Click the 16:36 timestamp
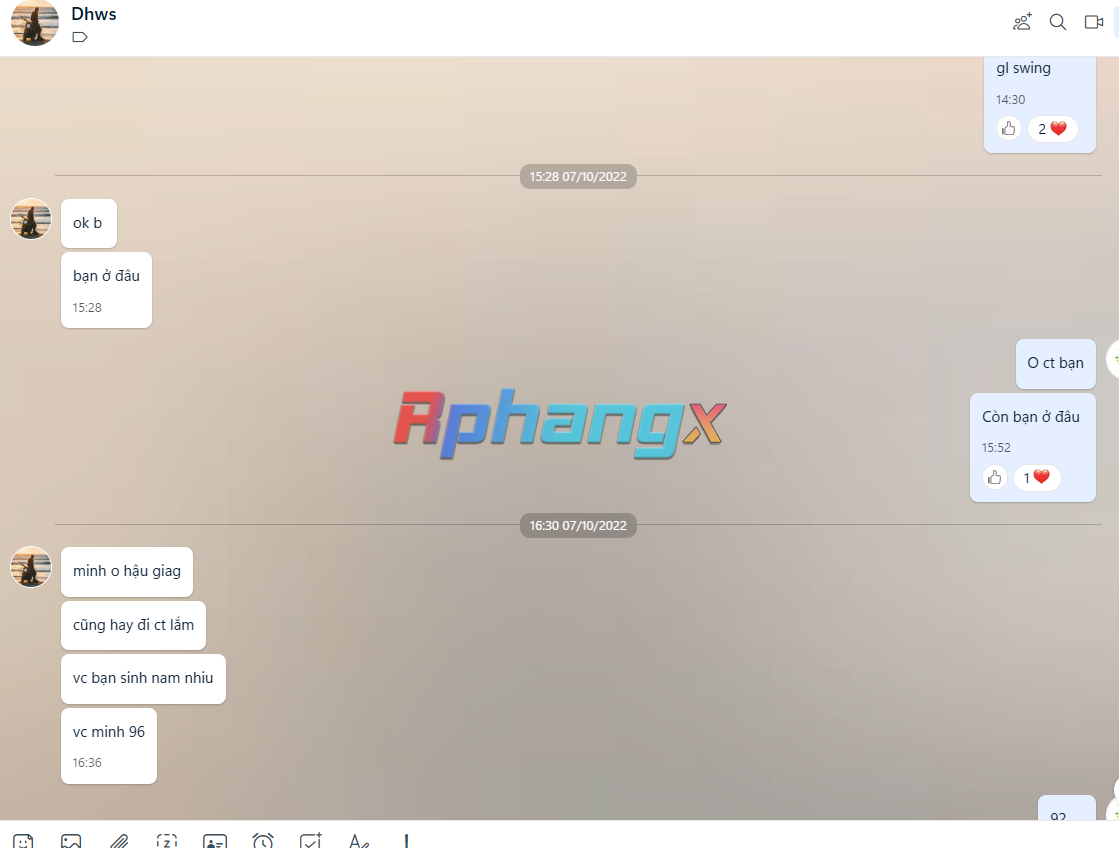Viewport: 1119px width, 848px height. (87, 763)
